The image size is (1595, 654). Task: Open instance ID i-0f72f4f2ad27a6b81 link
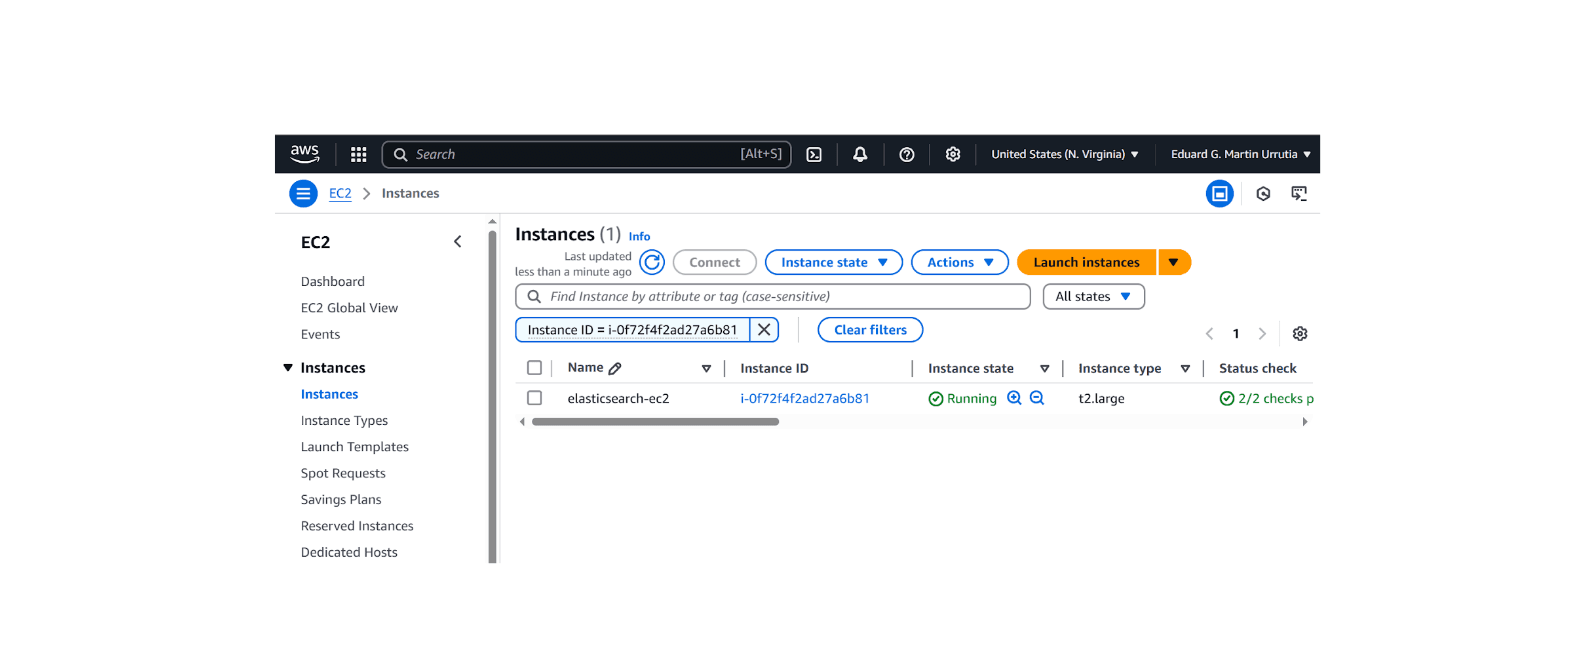[804, 398]
